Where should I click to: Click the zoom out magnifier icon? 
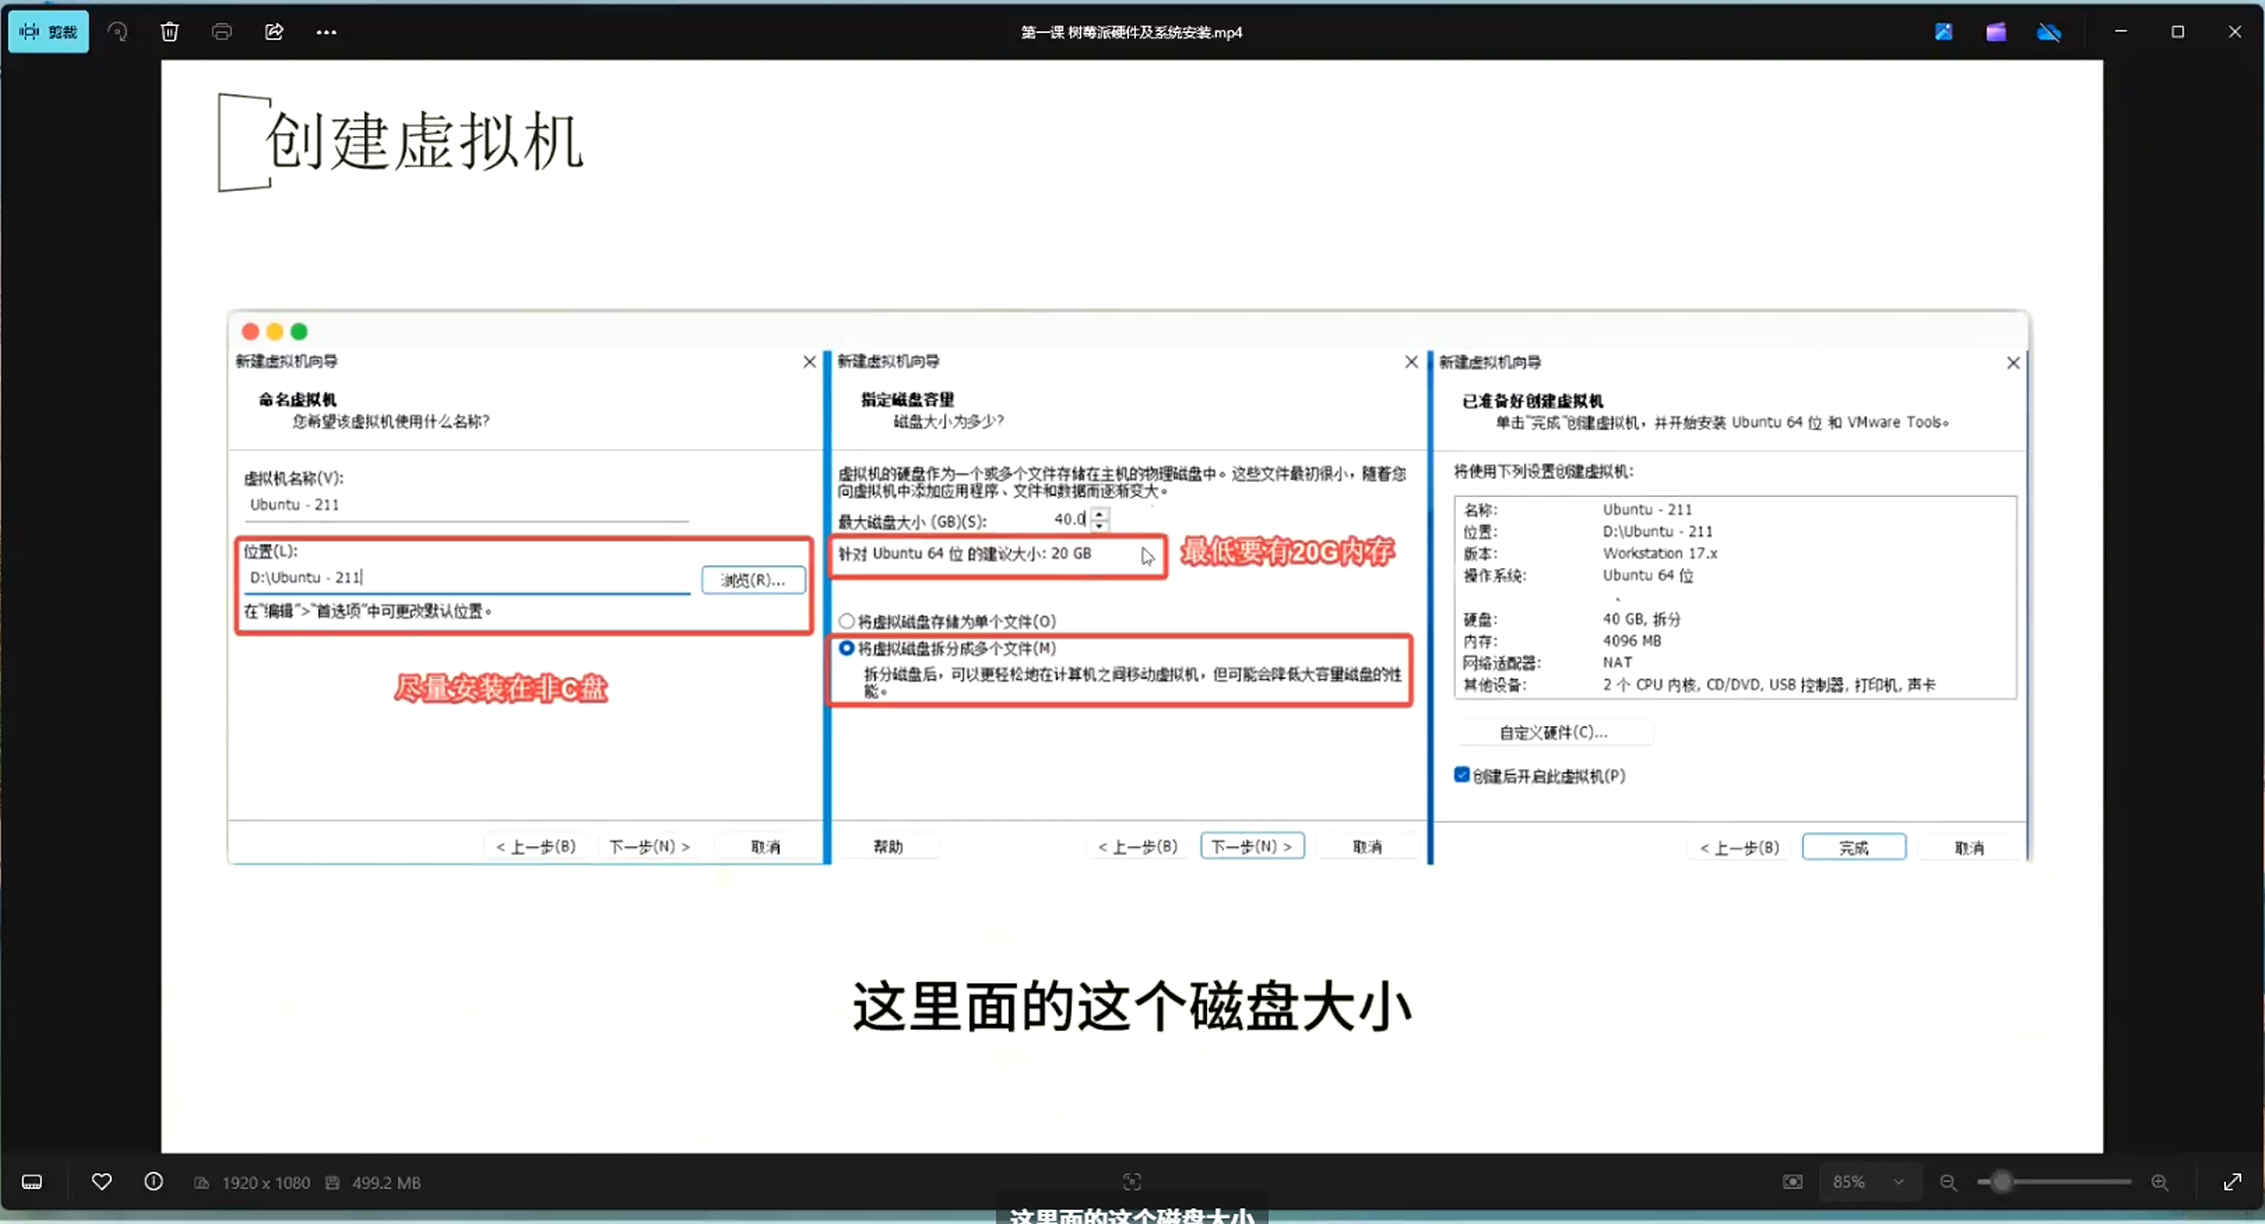(x=1948, y=1182)
